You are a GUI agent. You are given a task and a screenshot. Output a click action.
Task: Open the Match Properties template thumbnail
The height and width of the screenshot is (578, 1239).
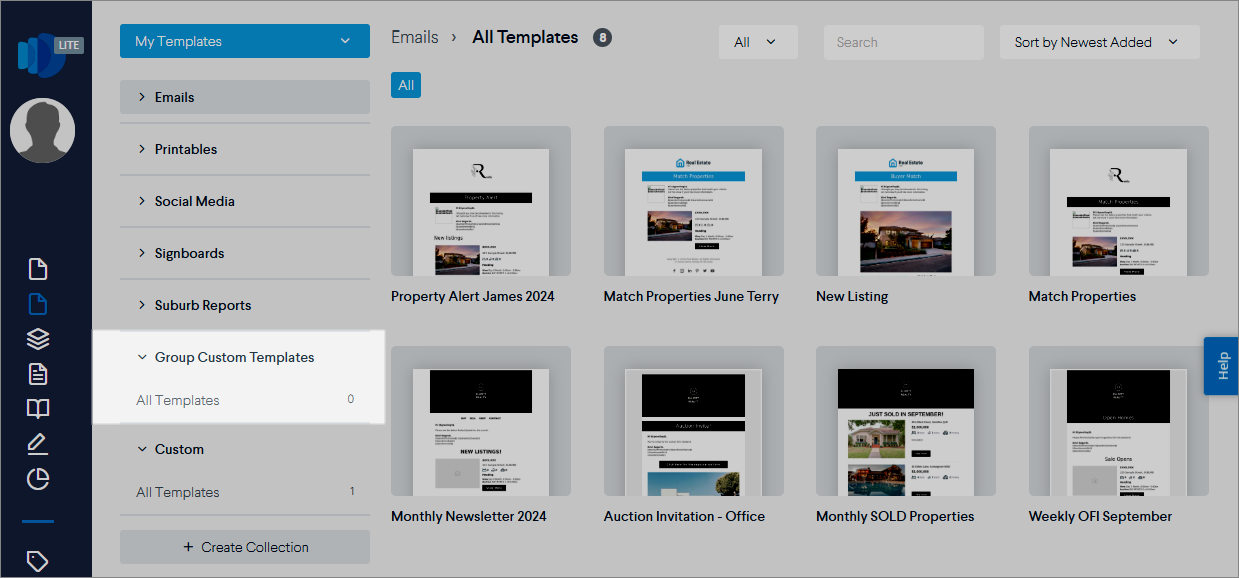coord(1119,201)
